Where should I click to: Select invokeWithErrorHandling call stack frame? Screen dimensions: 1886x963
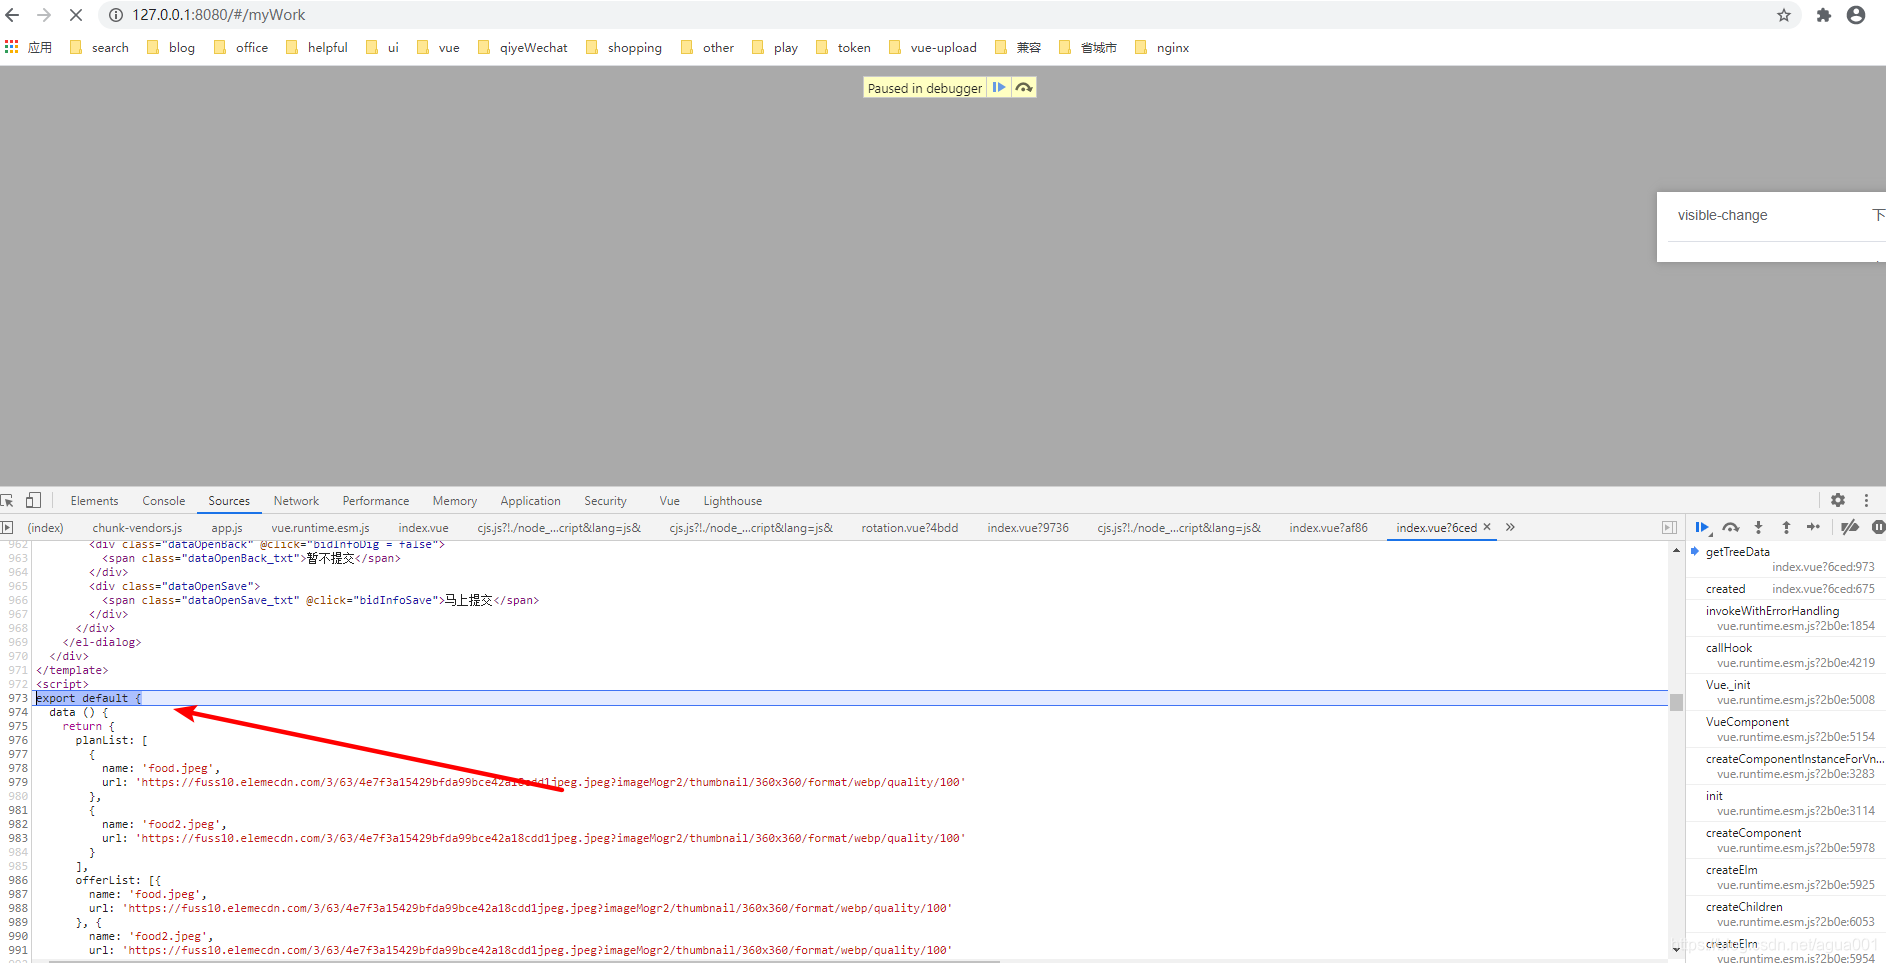1786,618
